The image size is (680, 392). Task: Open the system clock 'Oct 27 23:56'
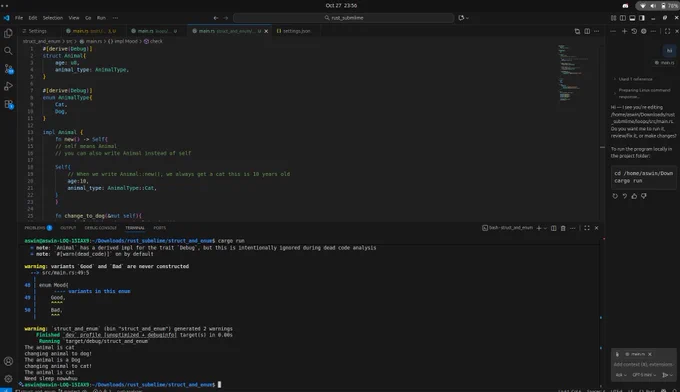click(x=341, y=6)
